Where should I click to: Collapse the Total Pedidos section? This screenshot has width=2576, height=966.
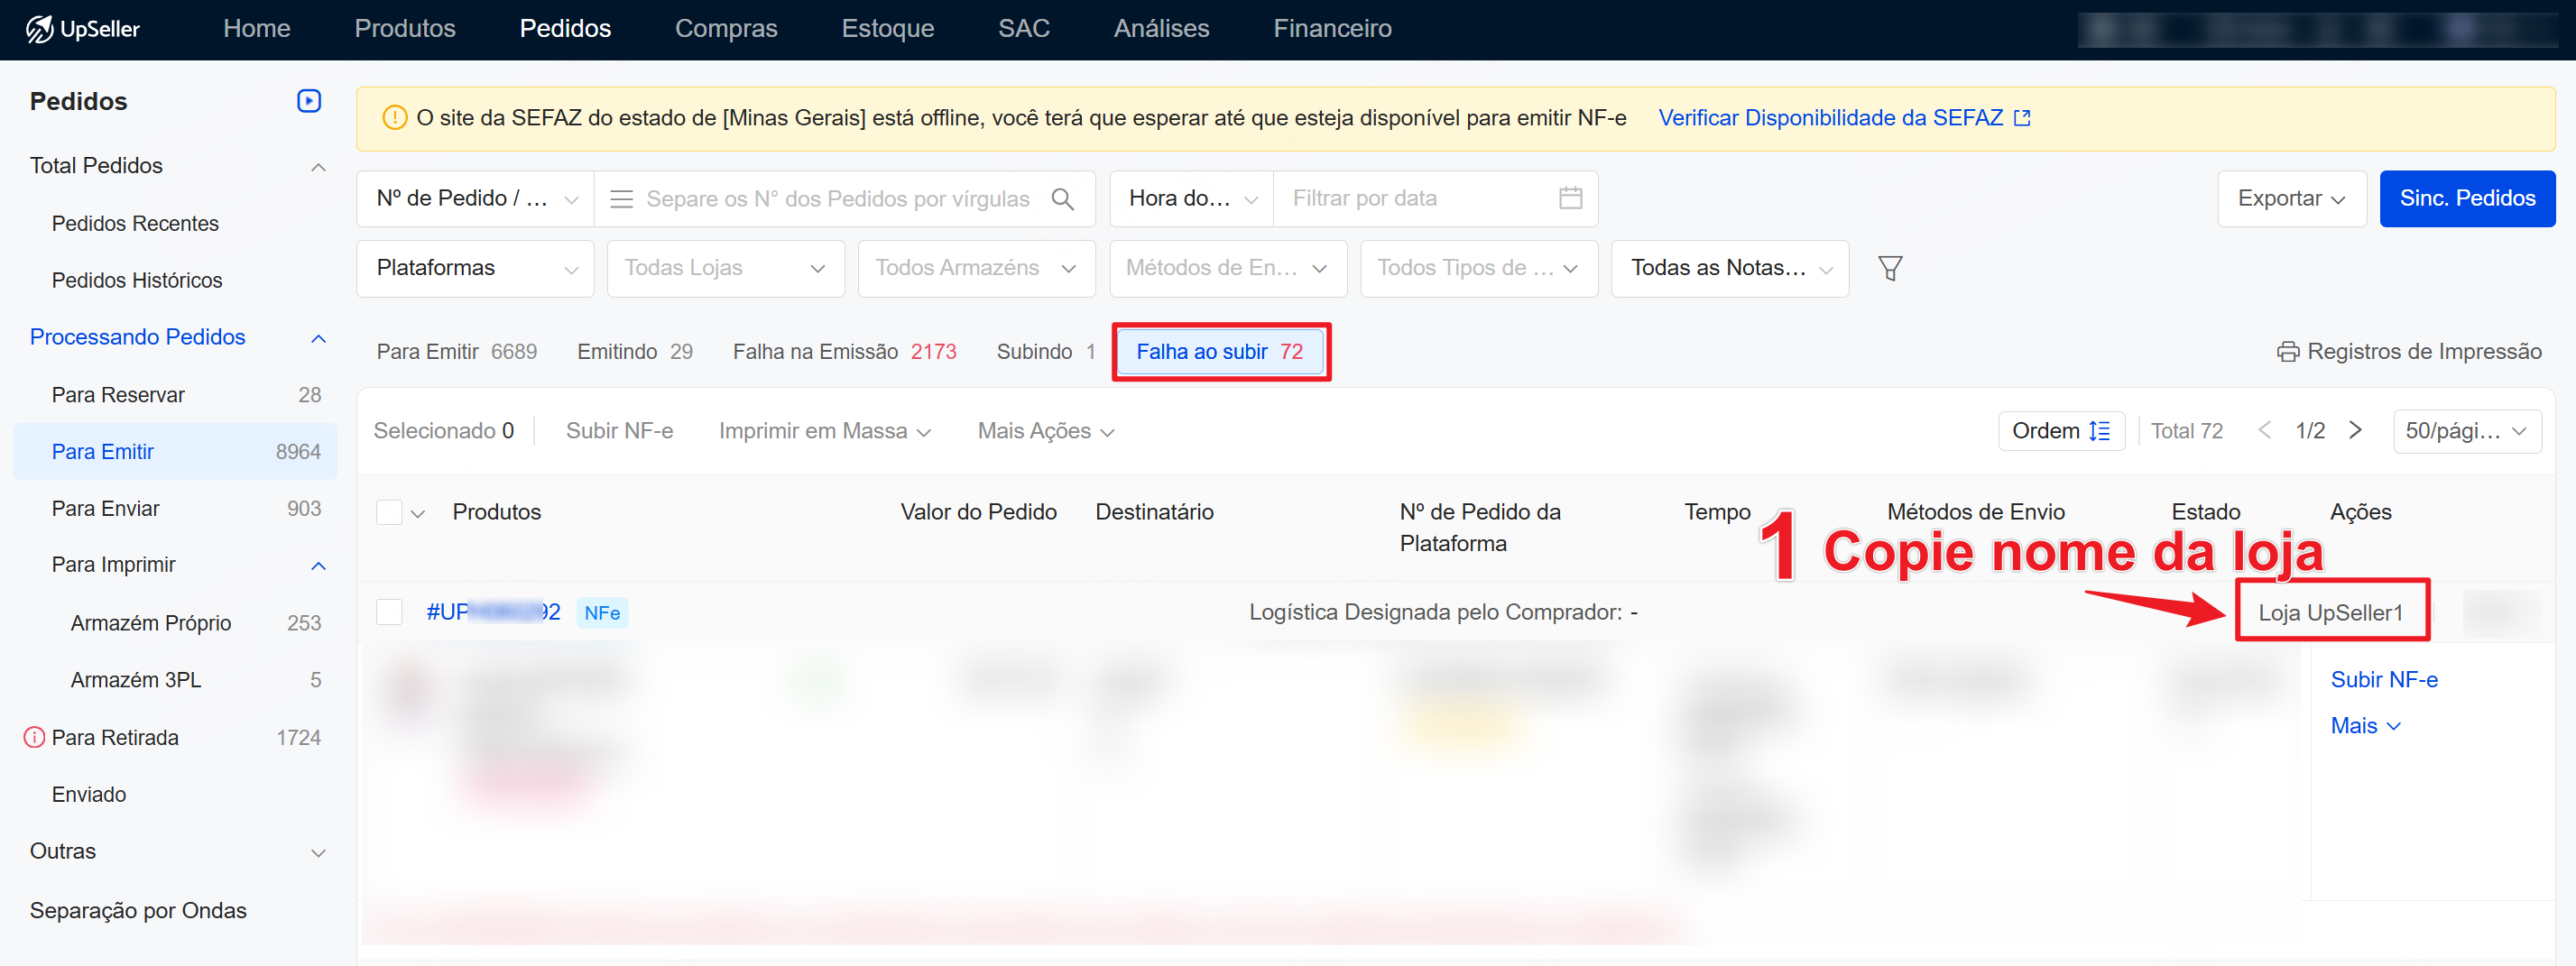pyautogui.click(x=318, y=166)
